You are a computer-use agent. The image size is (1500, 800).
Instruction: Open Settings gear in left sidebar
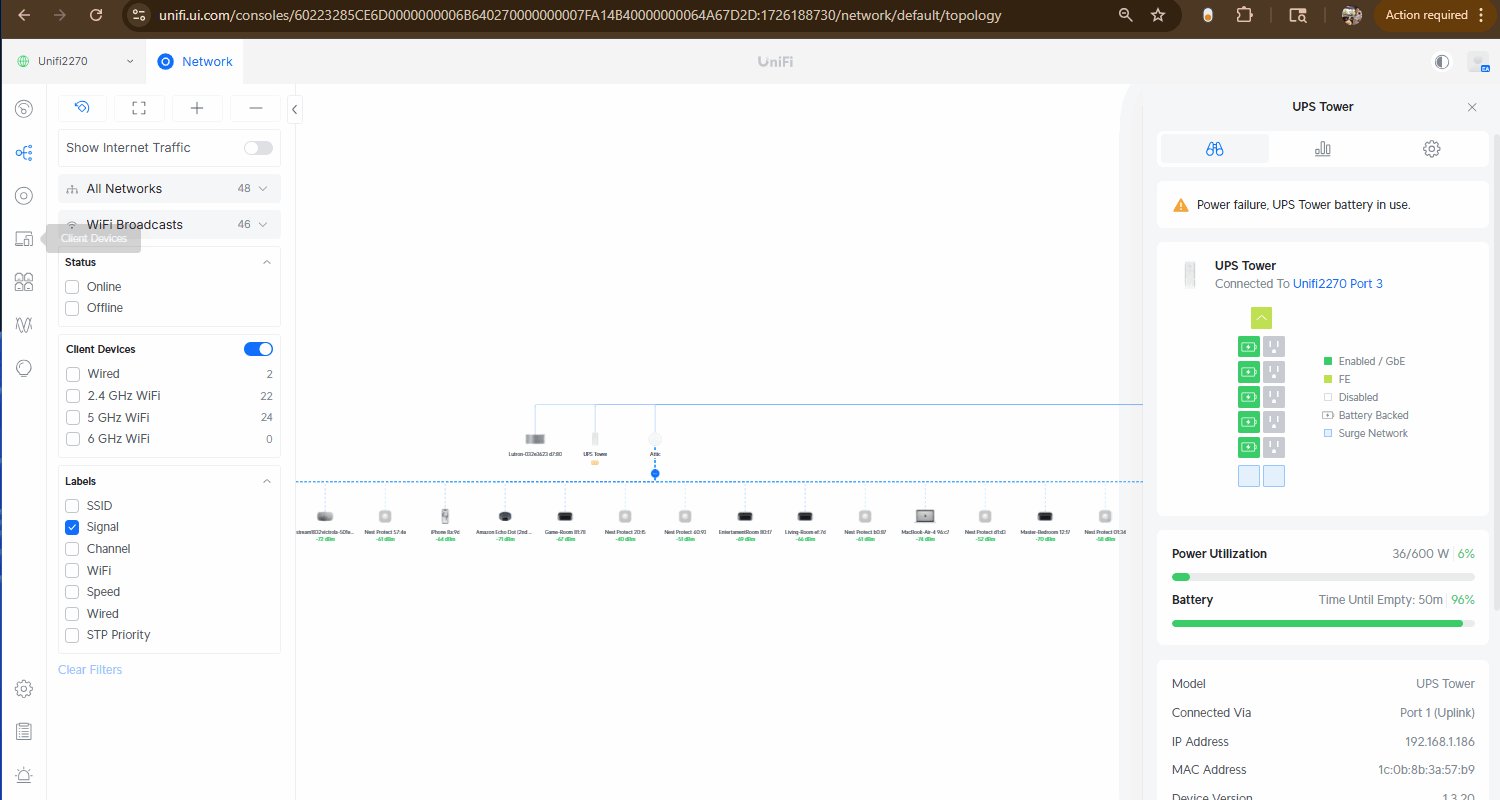[24, 689]
